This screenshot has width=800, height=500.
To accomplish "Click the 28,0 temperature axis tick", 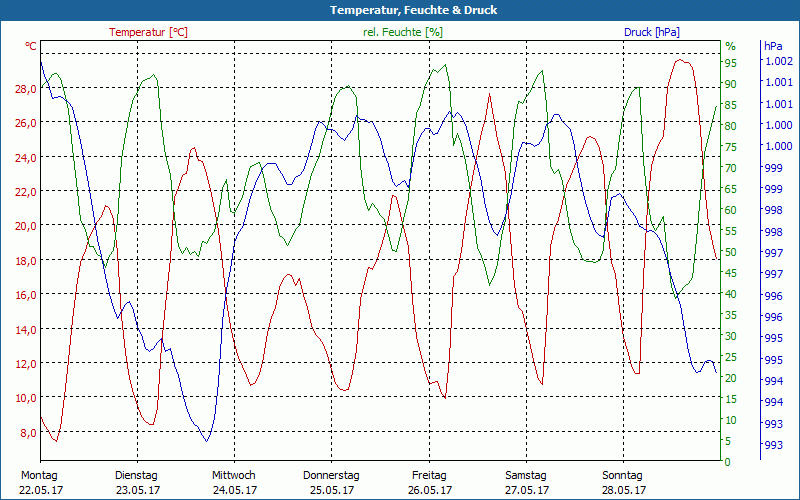I will click(x=26, y=89).
